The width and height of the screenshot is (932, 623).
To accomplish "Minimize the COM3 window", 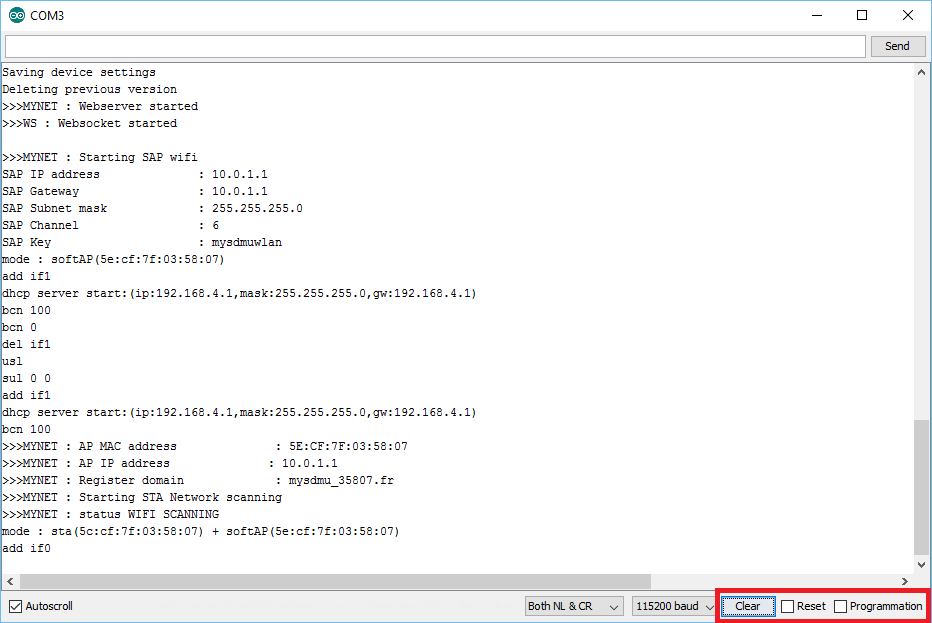I will click(x=817, y=15).
